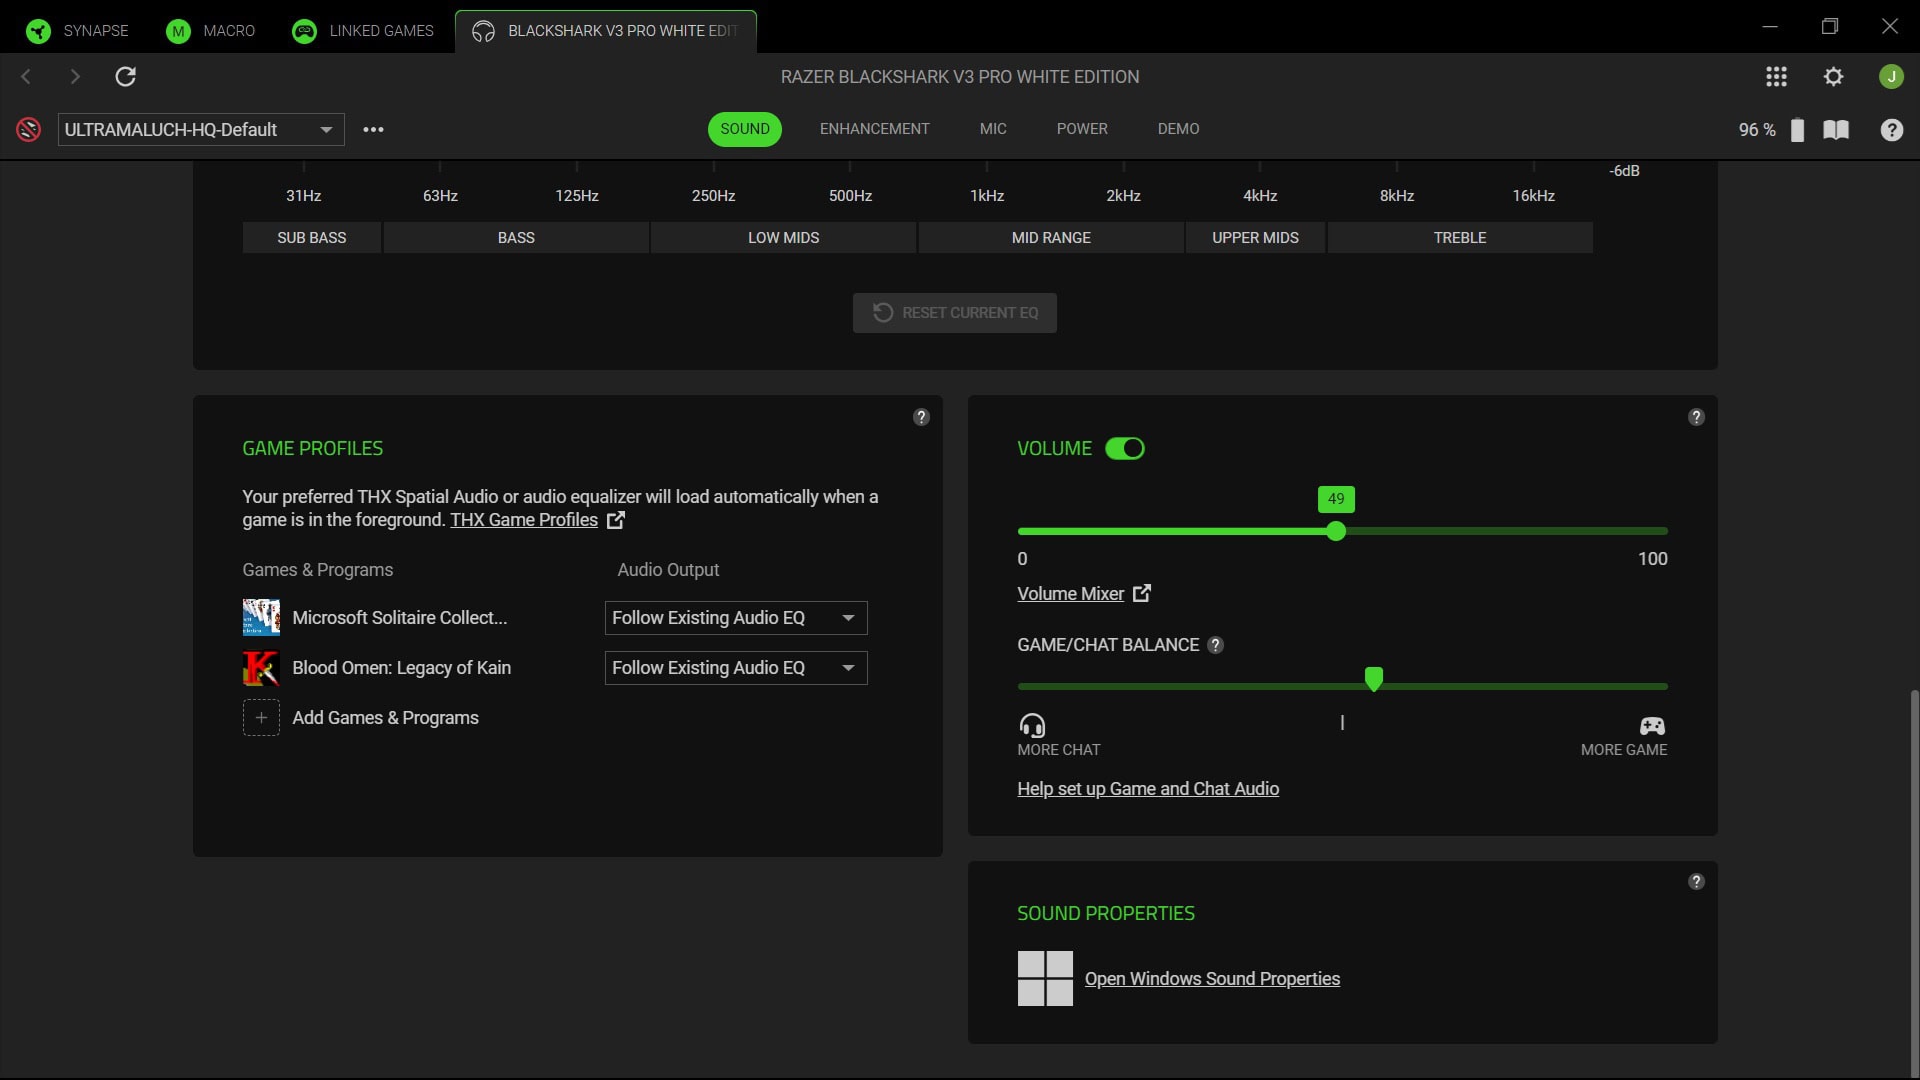
Task: Click the battery level icon
Action: coord(1797,130)
